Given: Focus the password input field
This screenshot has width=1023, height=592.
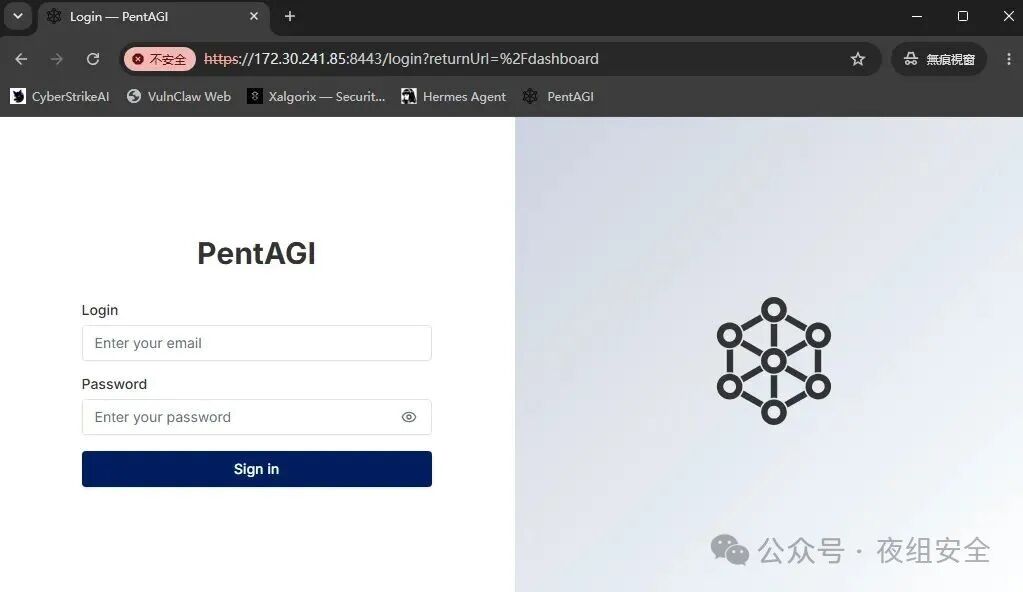Looking at the screenshot, I should [256, 417].
